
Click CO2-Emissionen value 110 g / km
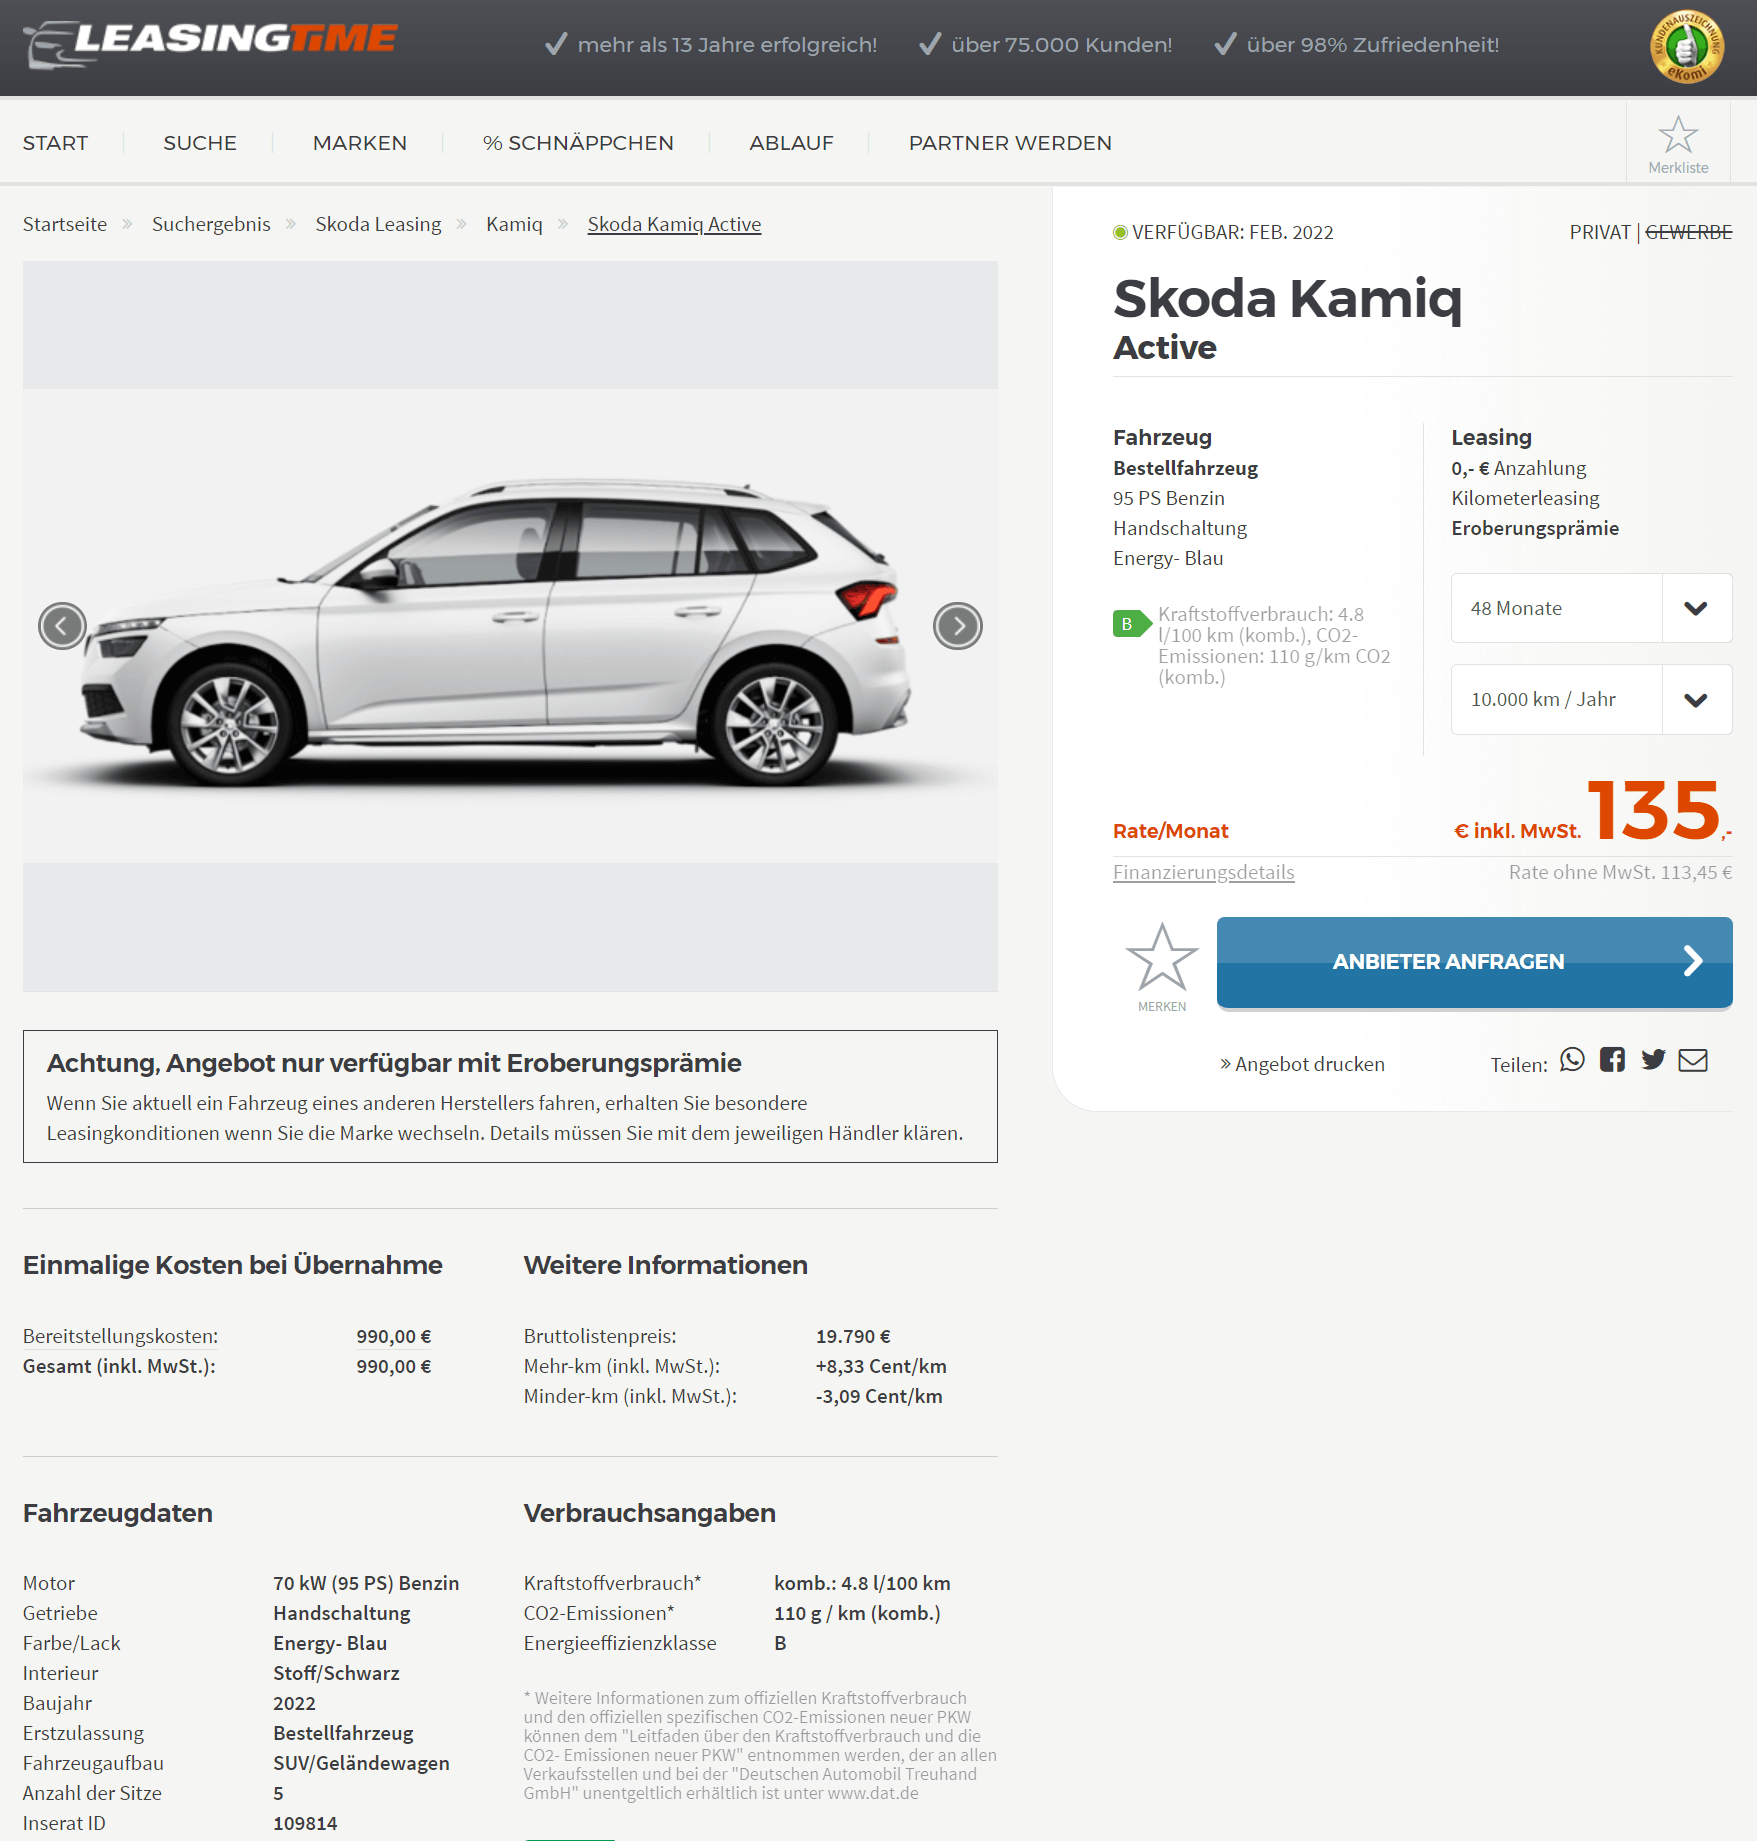tap(857, 1613)
